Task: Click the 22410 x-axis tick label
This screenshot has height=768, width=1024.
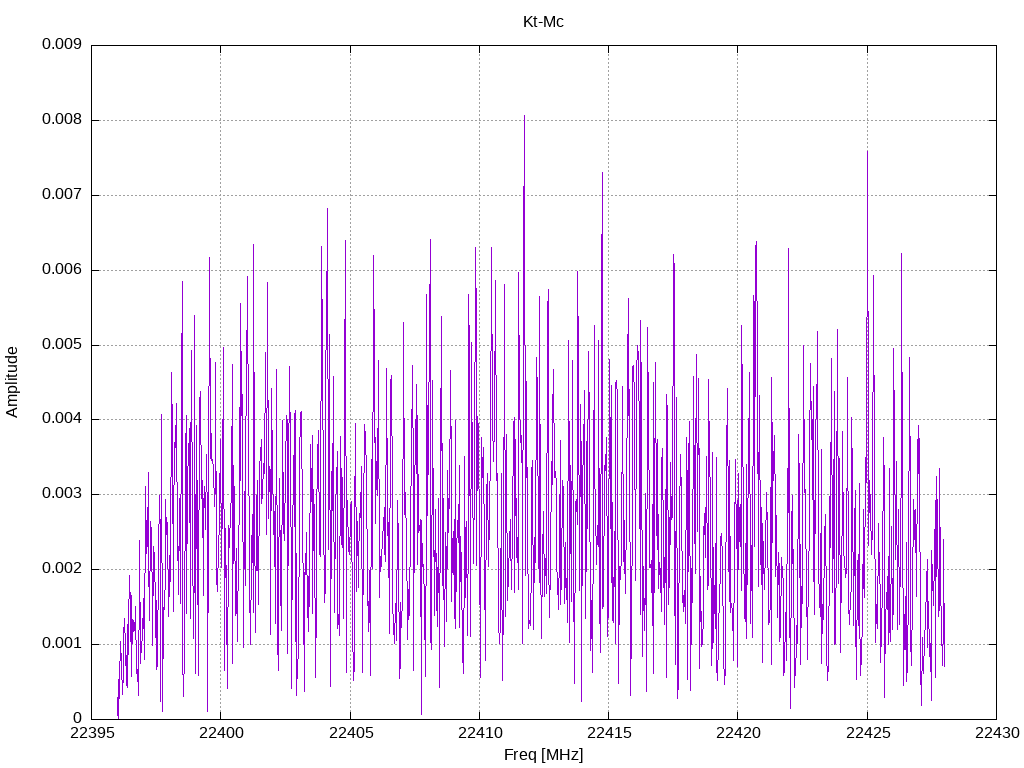Action: point(479,733)
